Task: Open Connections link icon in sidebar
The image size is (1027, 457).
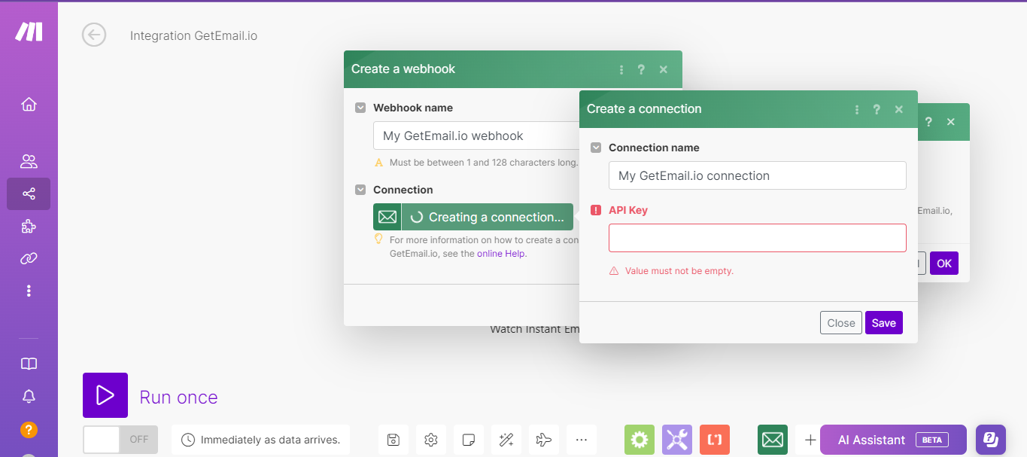Action: [x=29, y=259]
